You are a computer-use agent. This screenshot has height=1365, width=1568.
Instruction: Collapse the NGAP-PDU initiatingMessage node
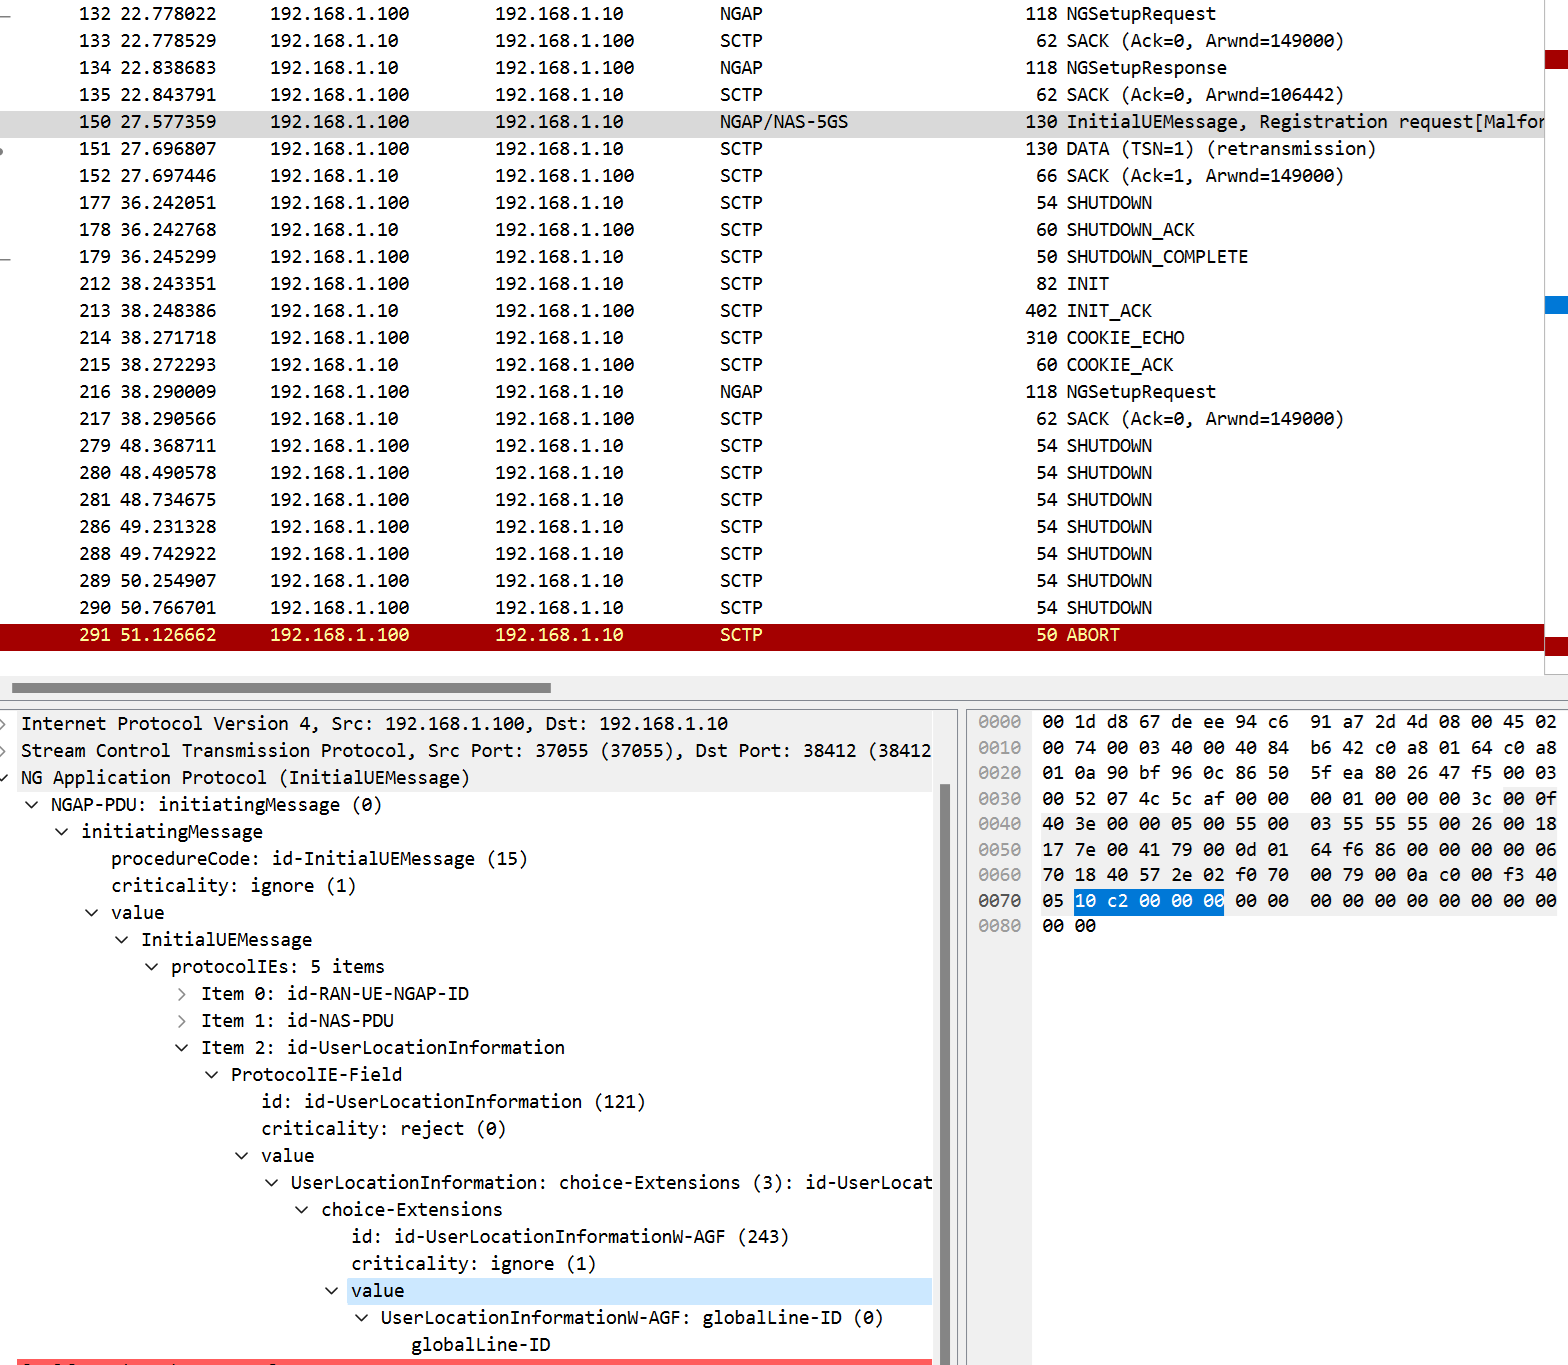[32, 805]
